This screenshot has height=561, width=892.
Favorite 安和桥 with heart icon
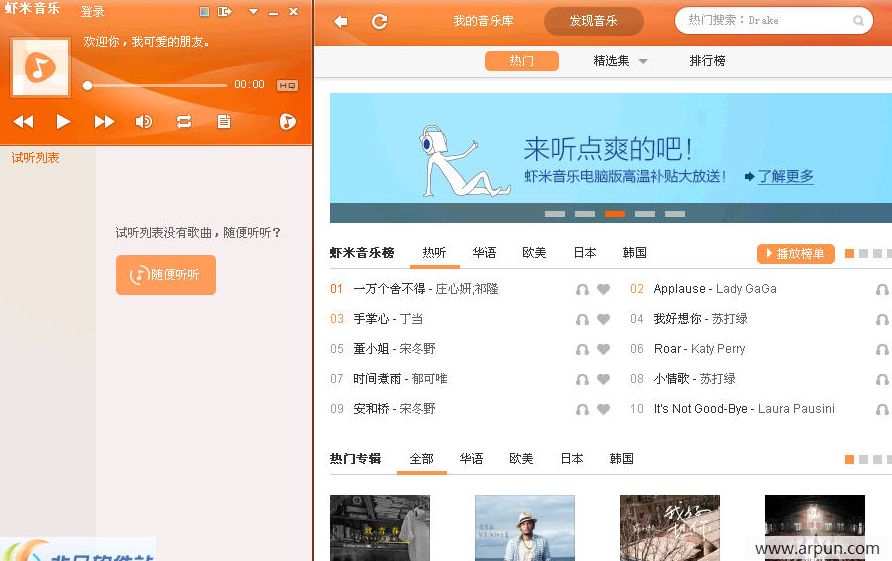coord(604,409)
